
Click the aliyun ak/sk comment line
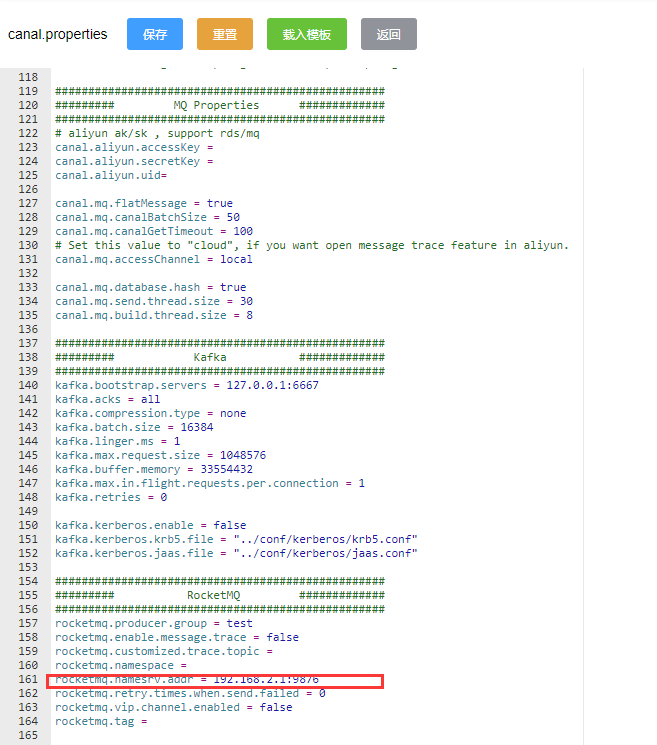click(x=157, y=134)
